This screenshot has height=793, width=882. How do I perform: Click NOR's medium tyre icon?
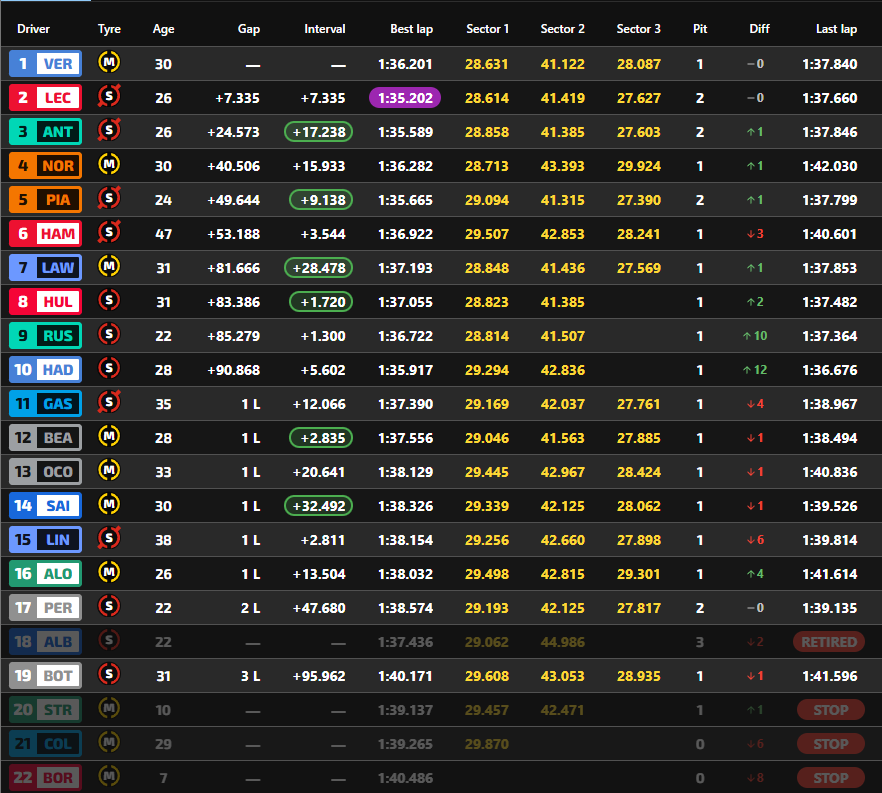pos(109,164)
